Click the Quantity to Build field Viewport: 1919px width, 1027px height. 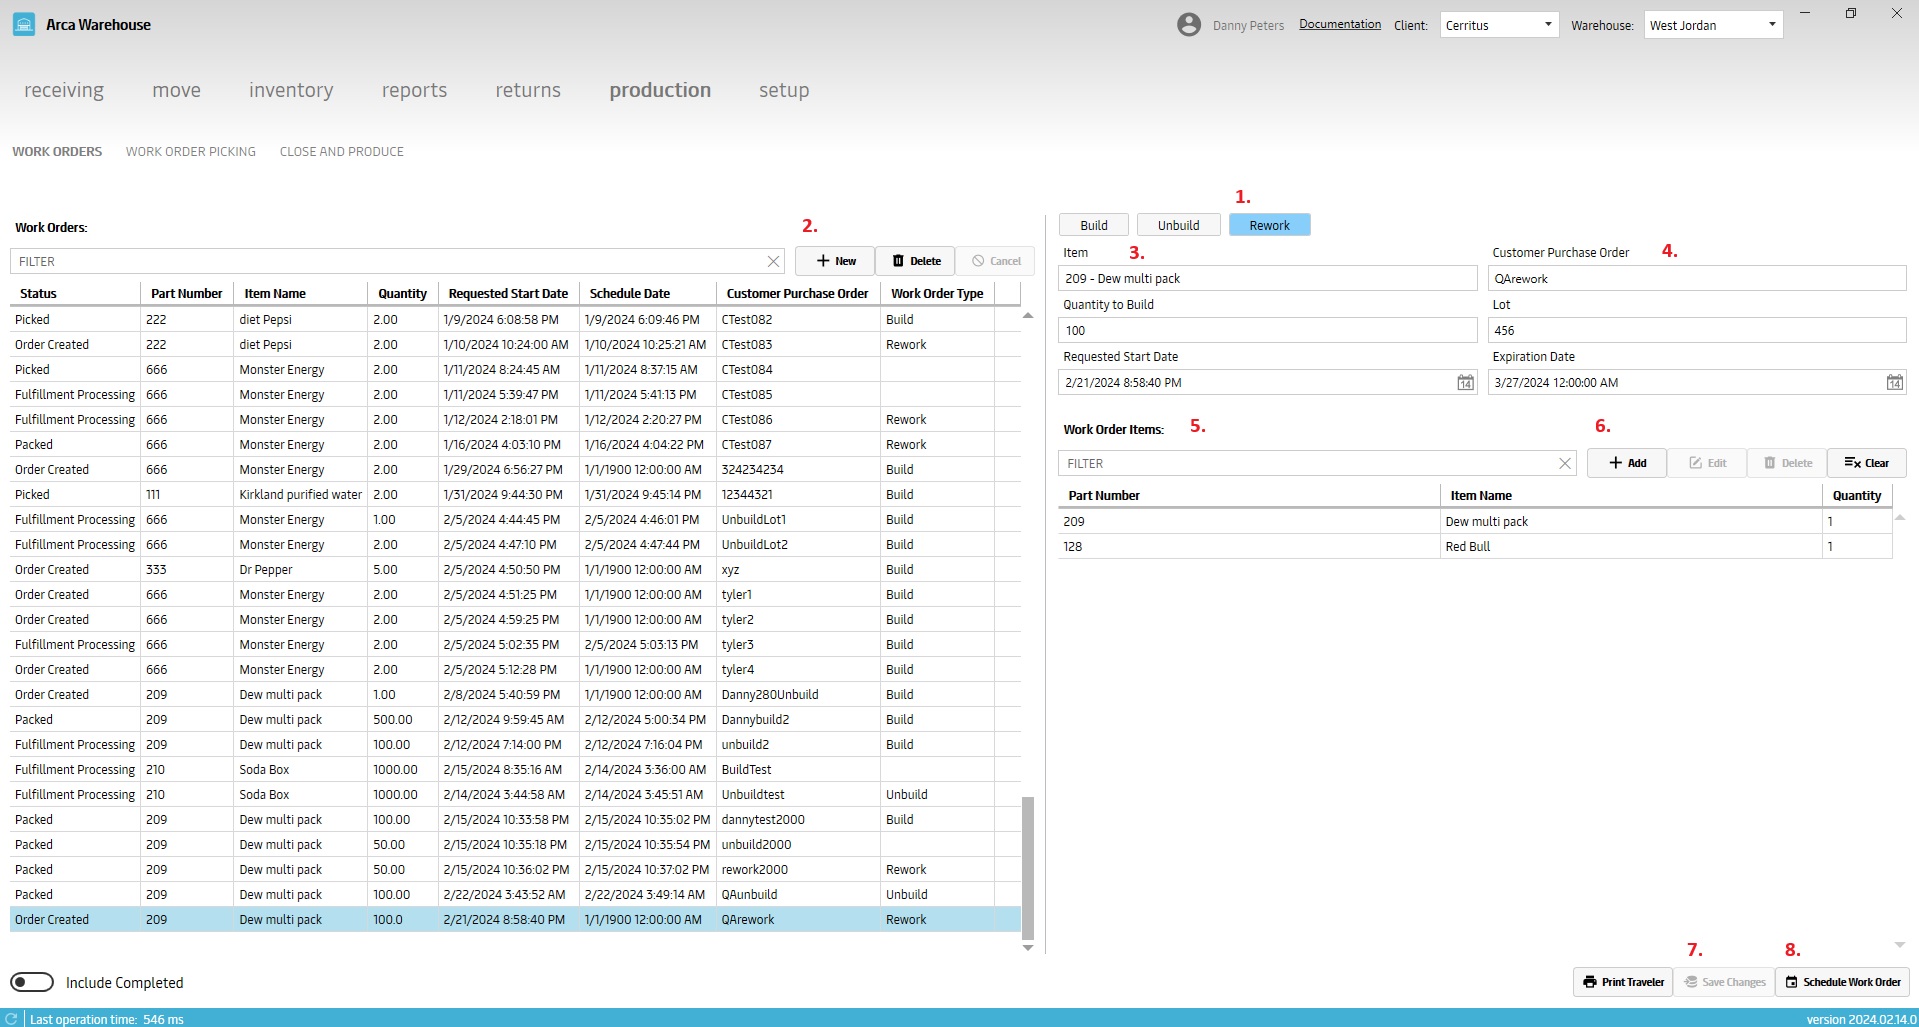pyautogui.click(x=1267, y=330)
